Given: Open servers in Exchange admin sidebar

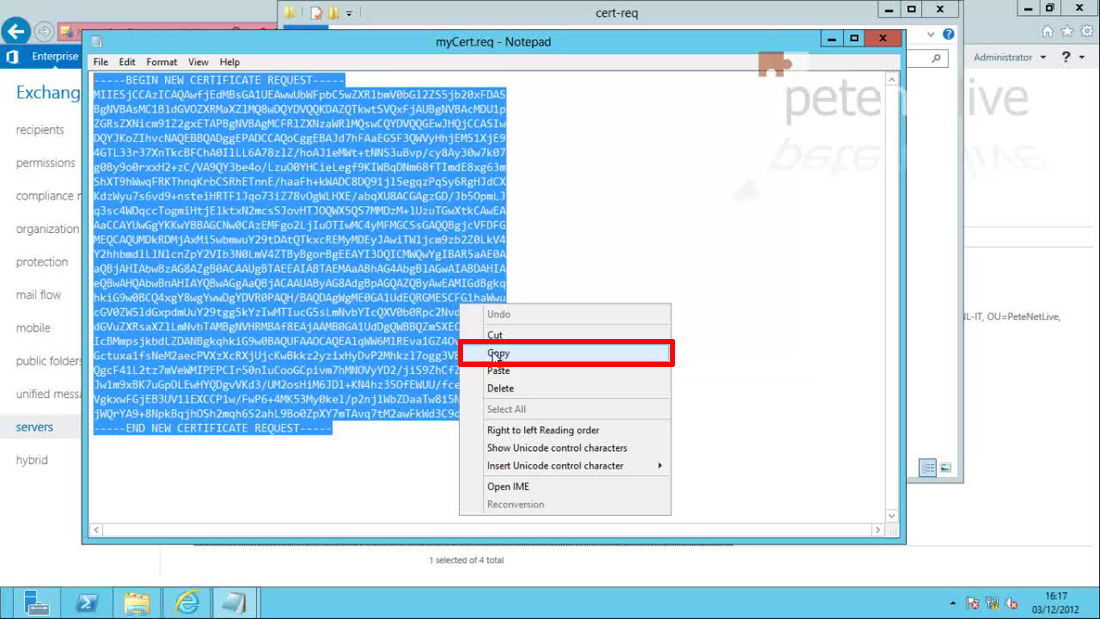Looking at the screenshot, I should coord(34,427).
